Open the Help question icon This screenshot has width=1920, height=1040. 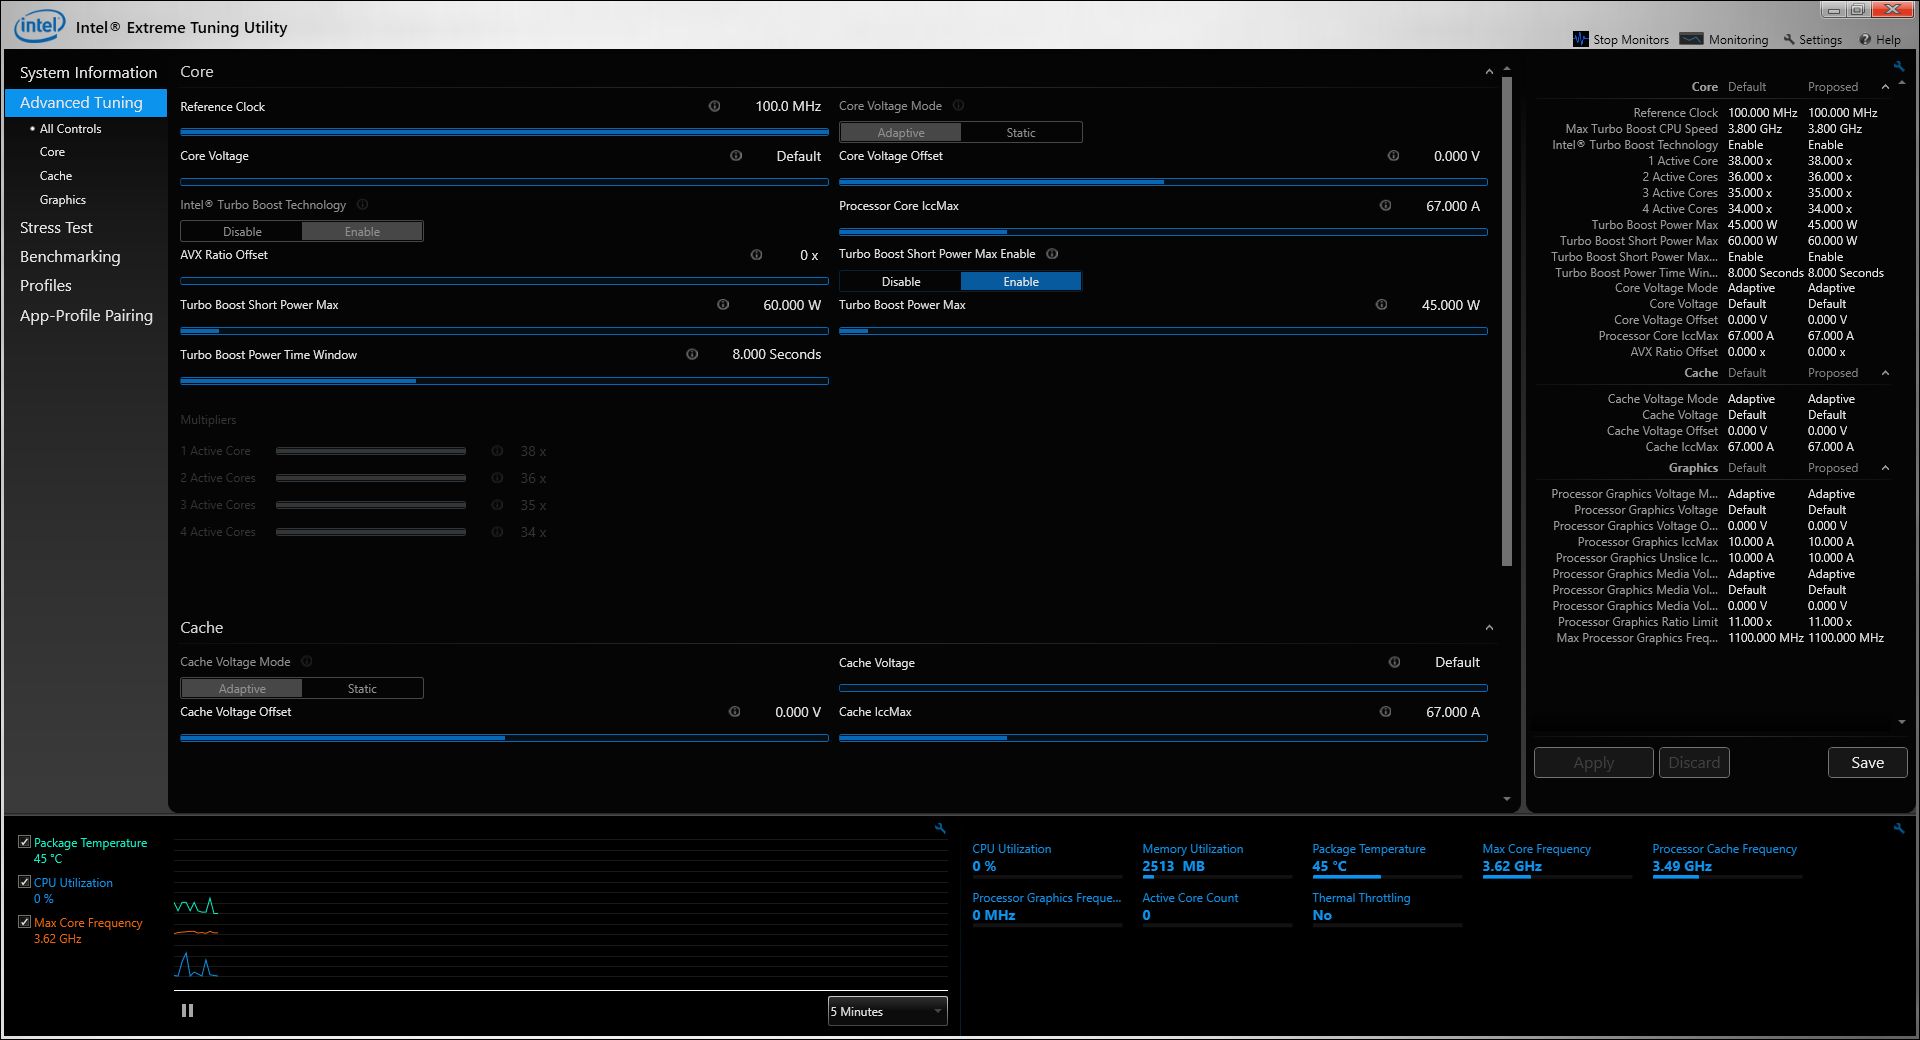1865,40
